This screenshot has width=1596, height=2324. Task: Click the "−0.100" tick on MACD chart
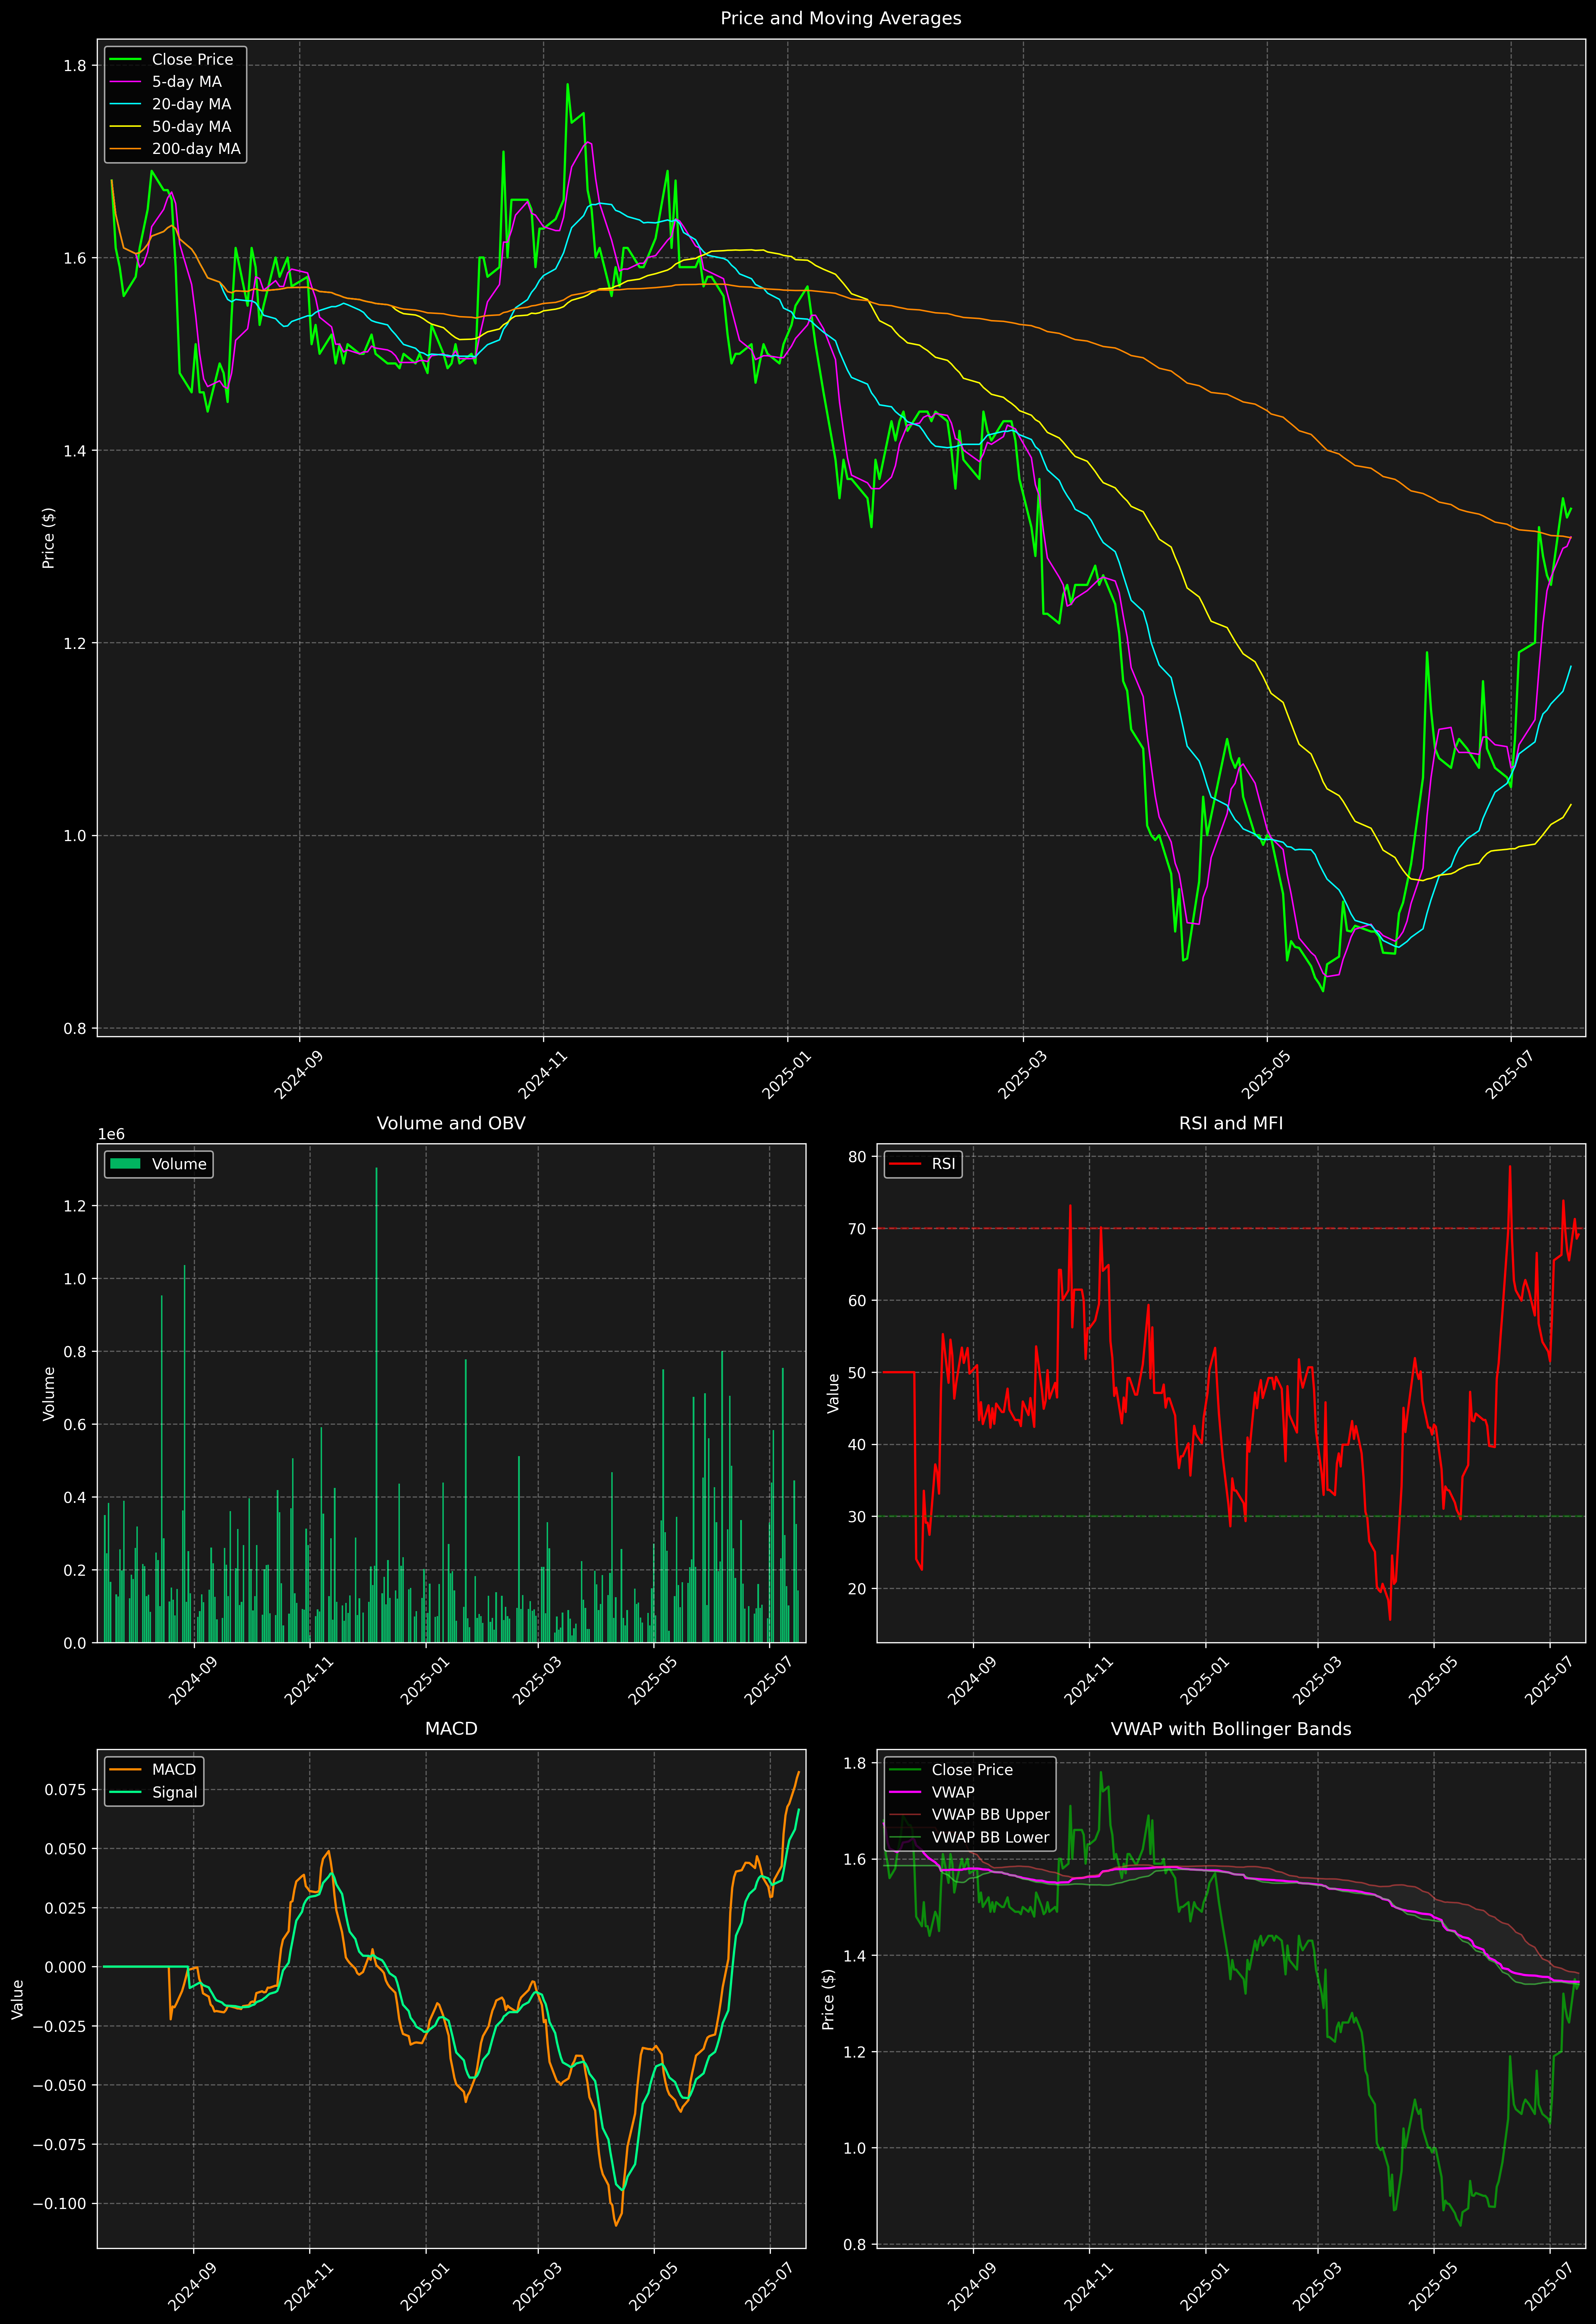pyautogui.click(x=60, y=2204)
